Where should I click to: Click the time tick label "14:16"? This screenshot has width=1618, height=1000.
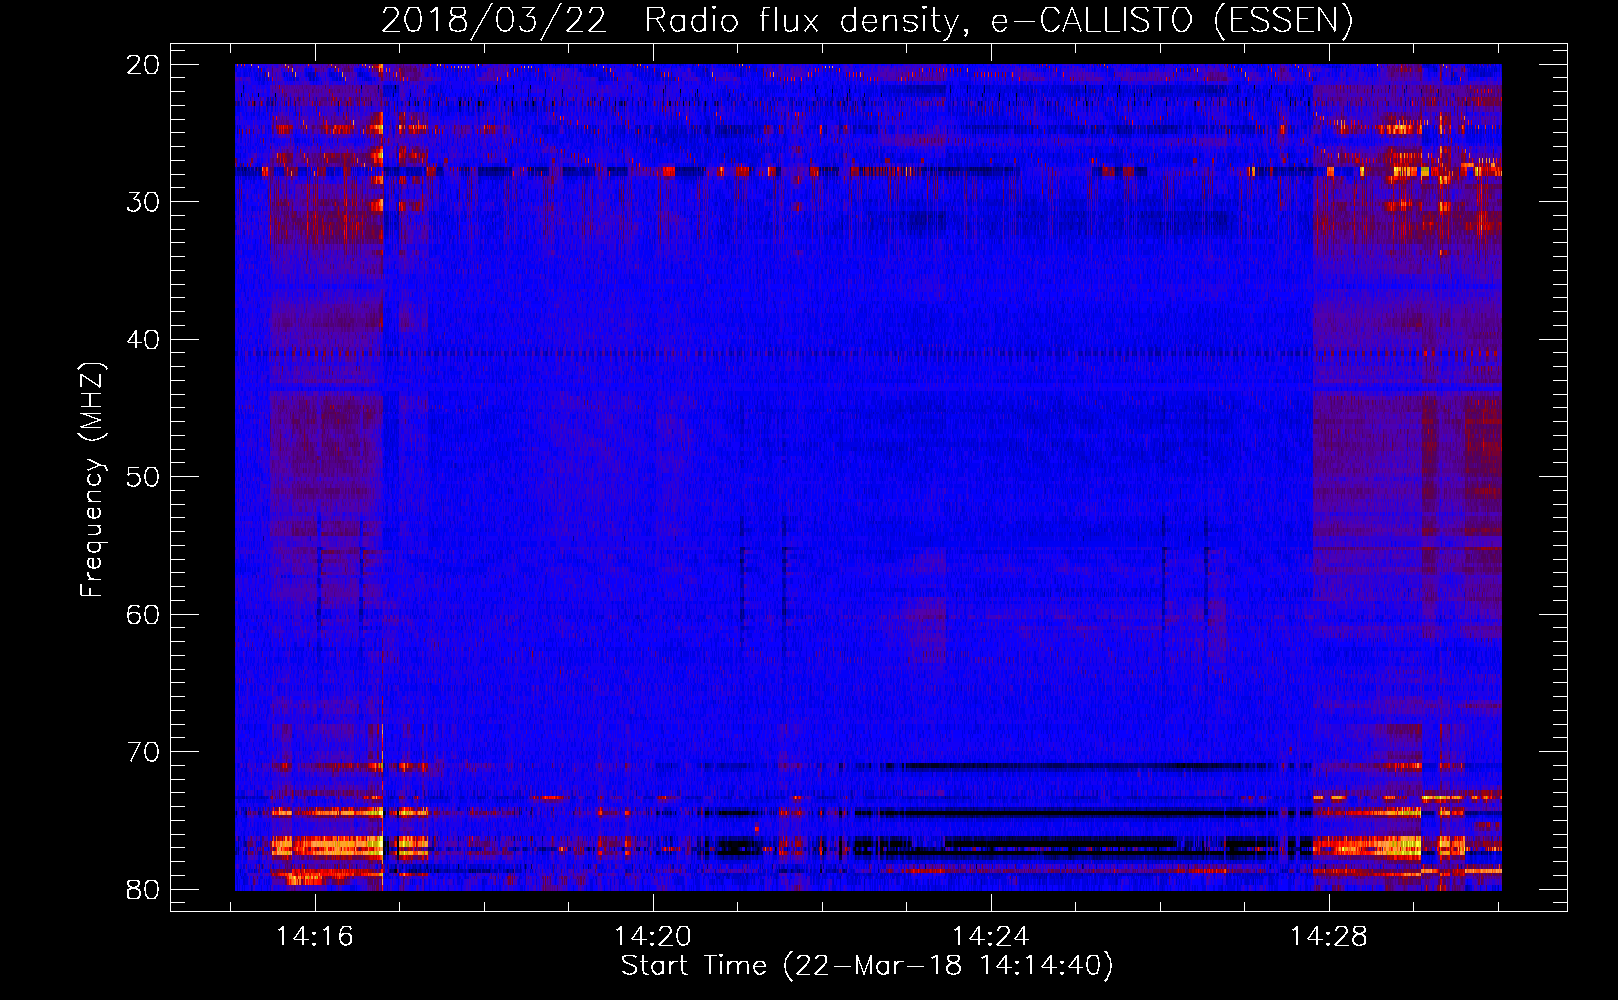coord(315,937)
